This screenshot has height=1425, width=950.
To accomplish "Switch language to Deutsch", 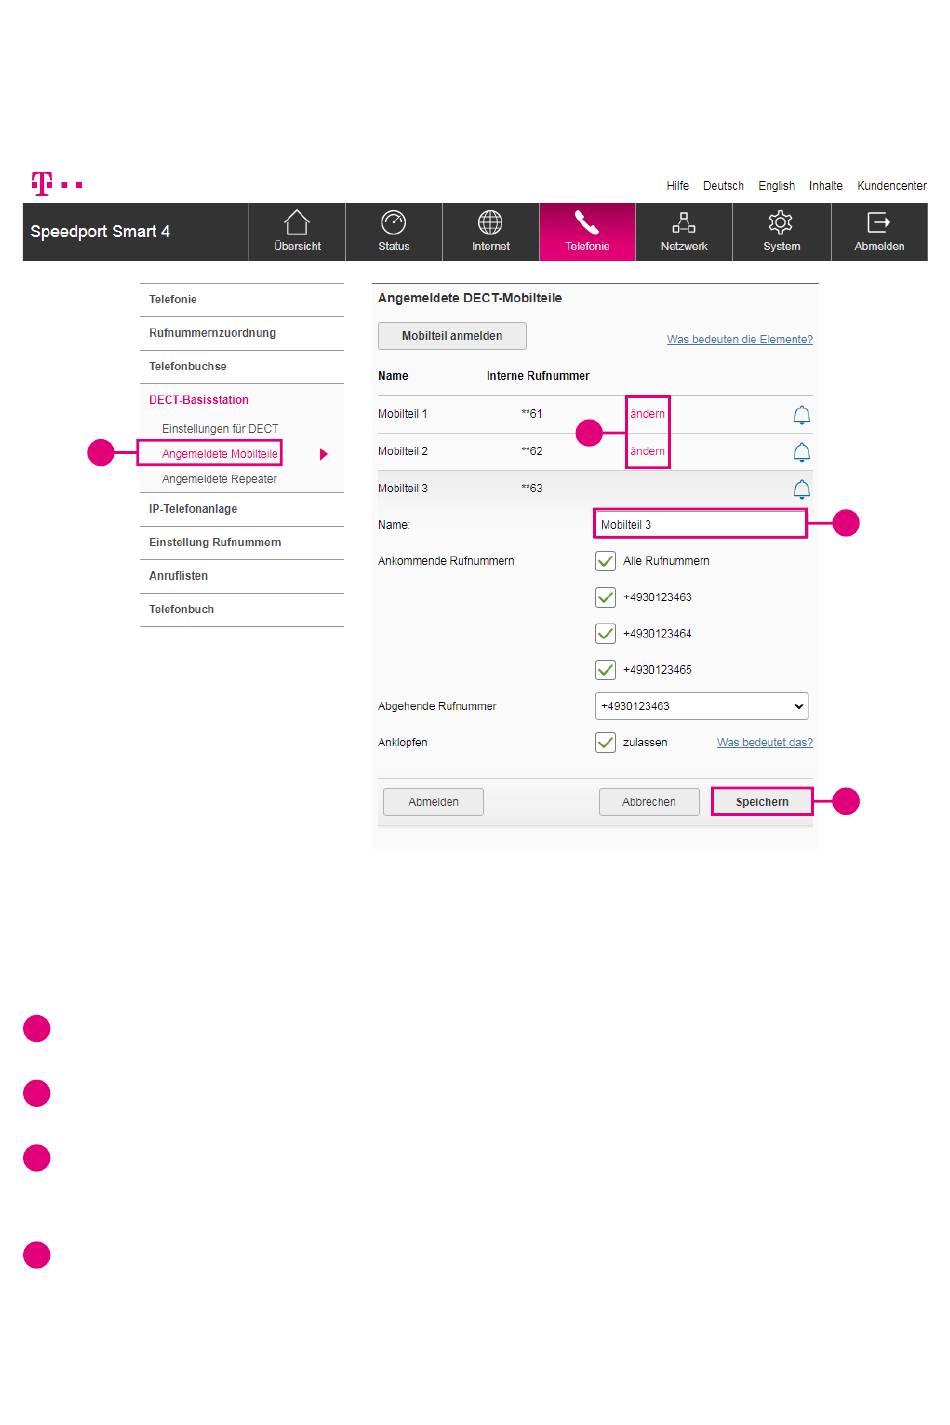I will 723,186.
